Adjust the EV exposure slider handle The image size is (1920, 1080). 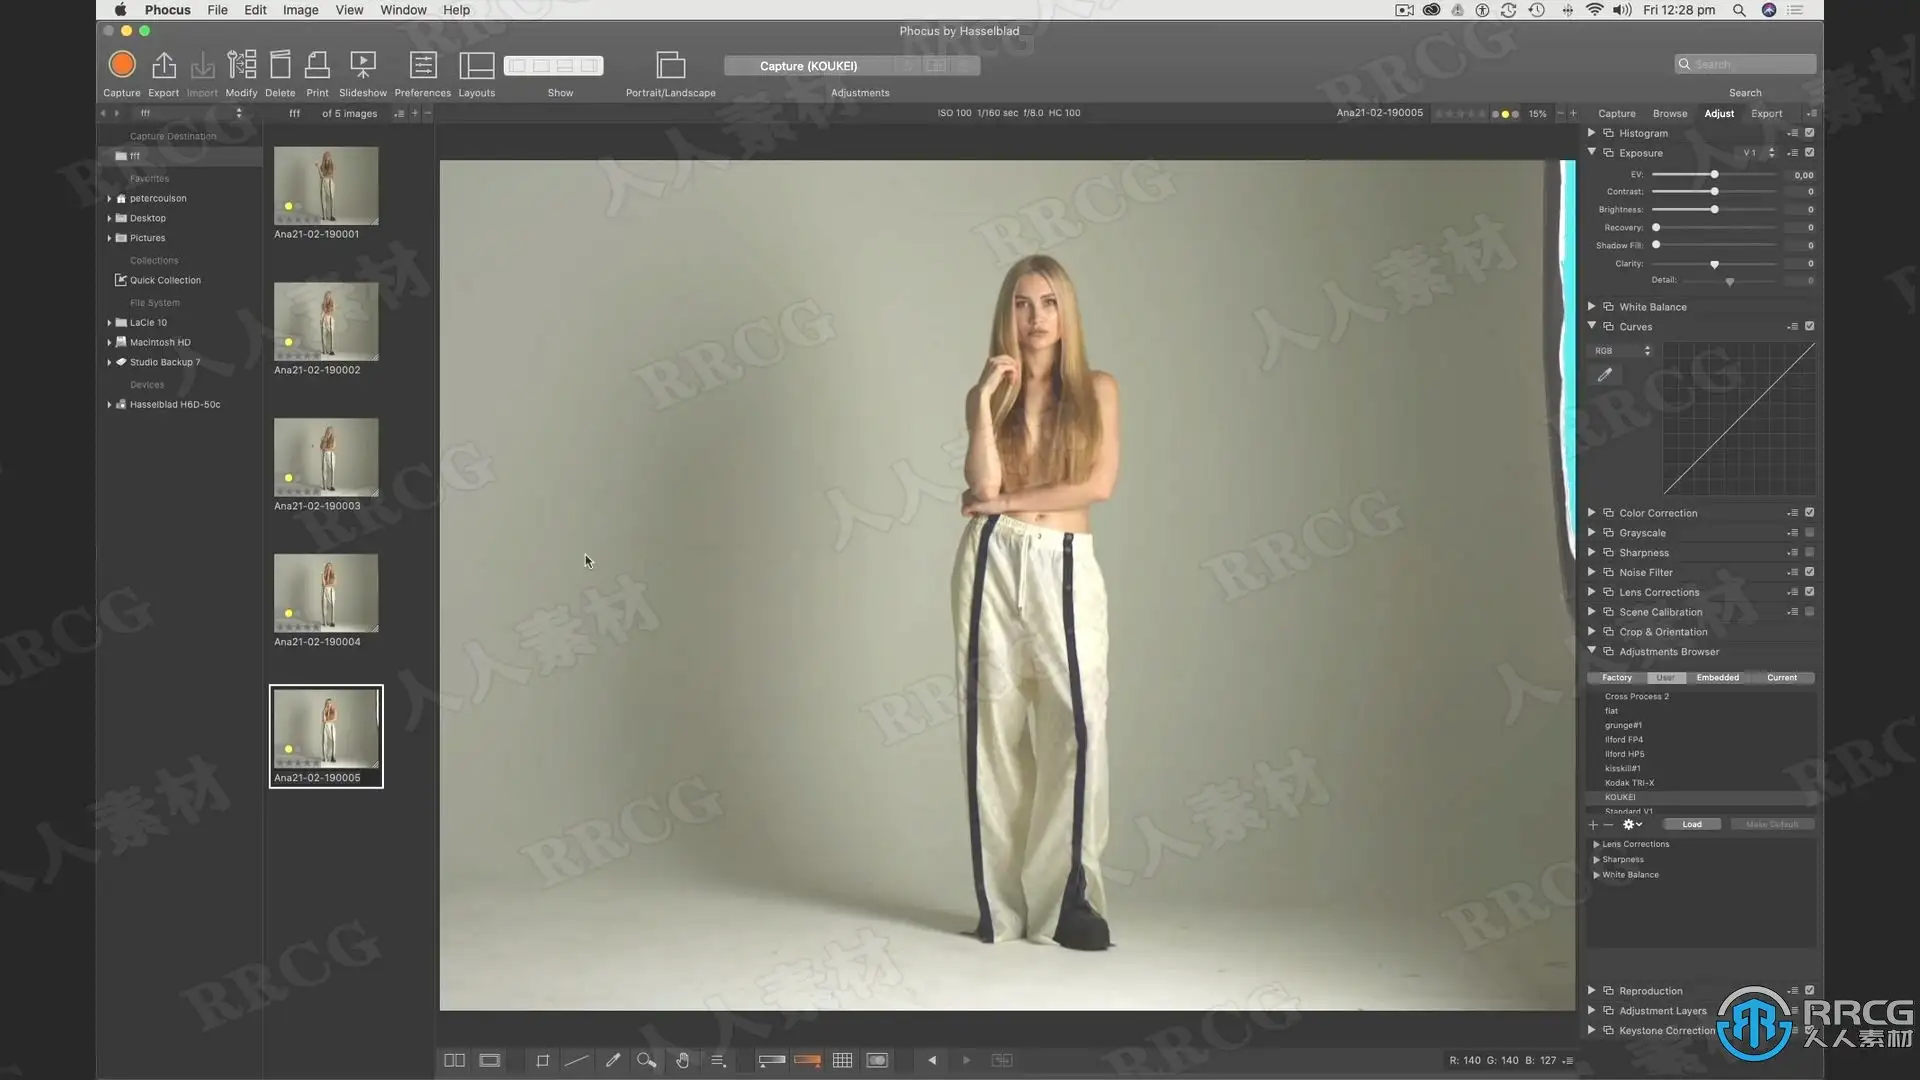click(x=1714, y=175)
